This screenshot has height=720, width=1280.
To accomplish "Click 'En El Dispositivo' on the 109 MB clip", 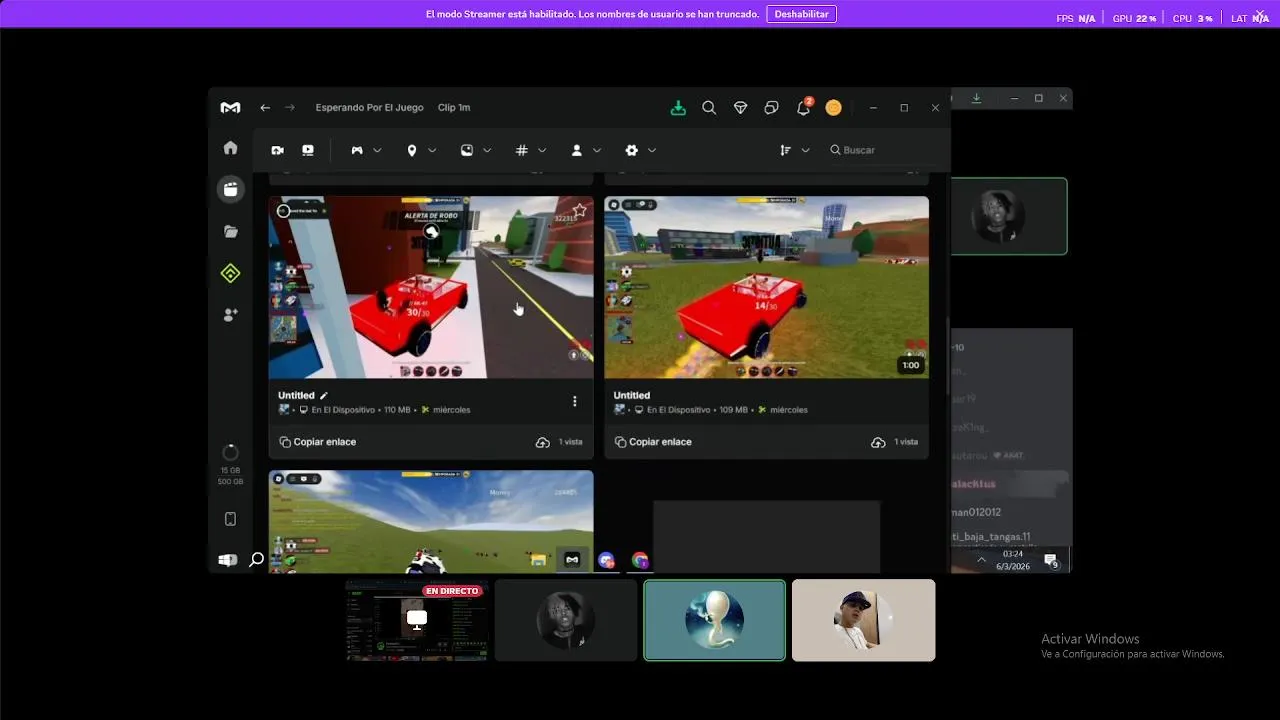I will pyautogui.click(x=678, y=410).
